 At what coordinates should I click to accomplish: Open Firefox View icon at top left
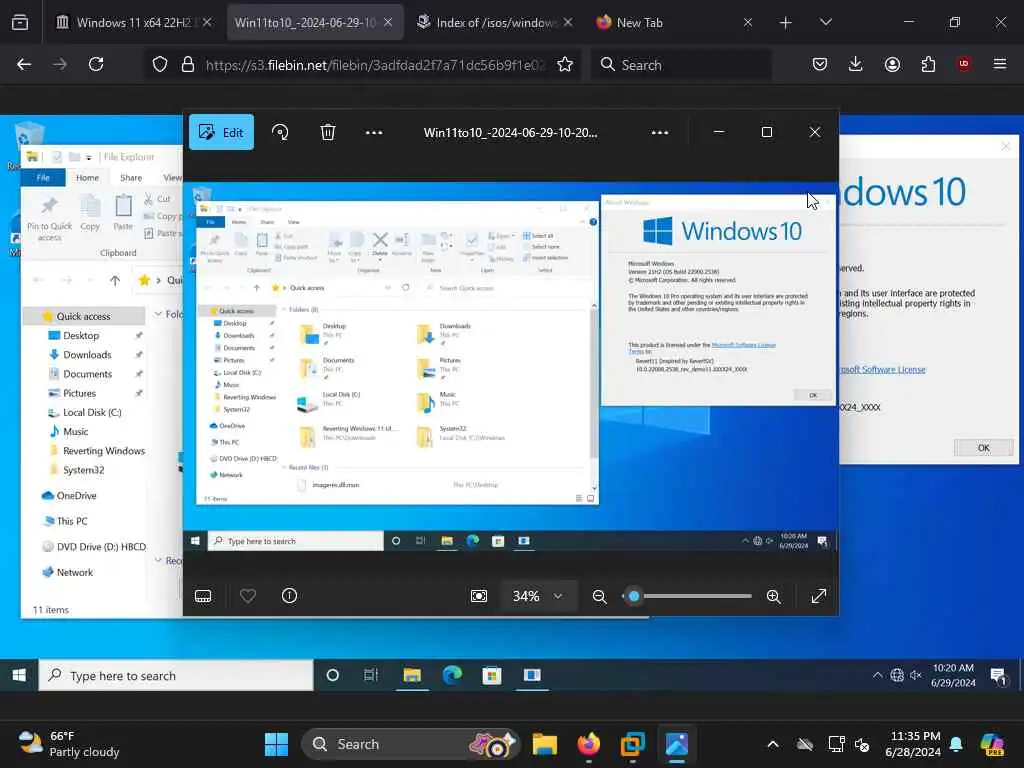coord(20,23)
